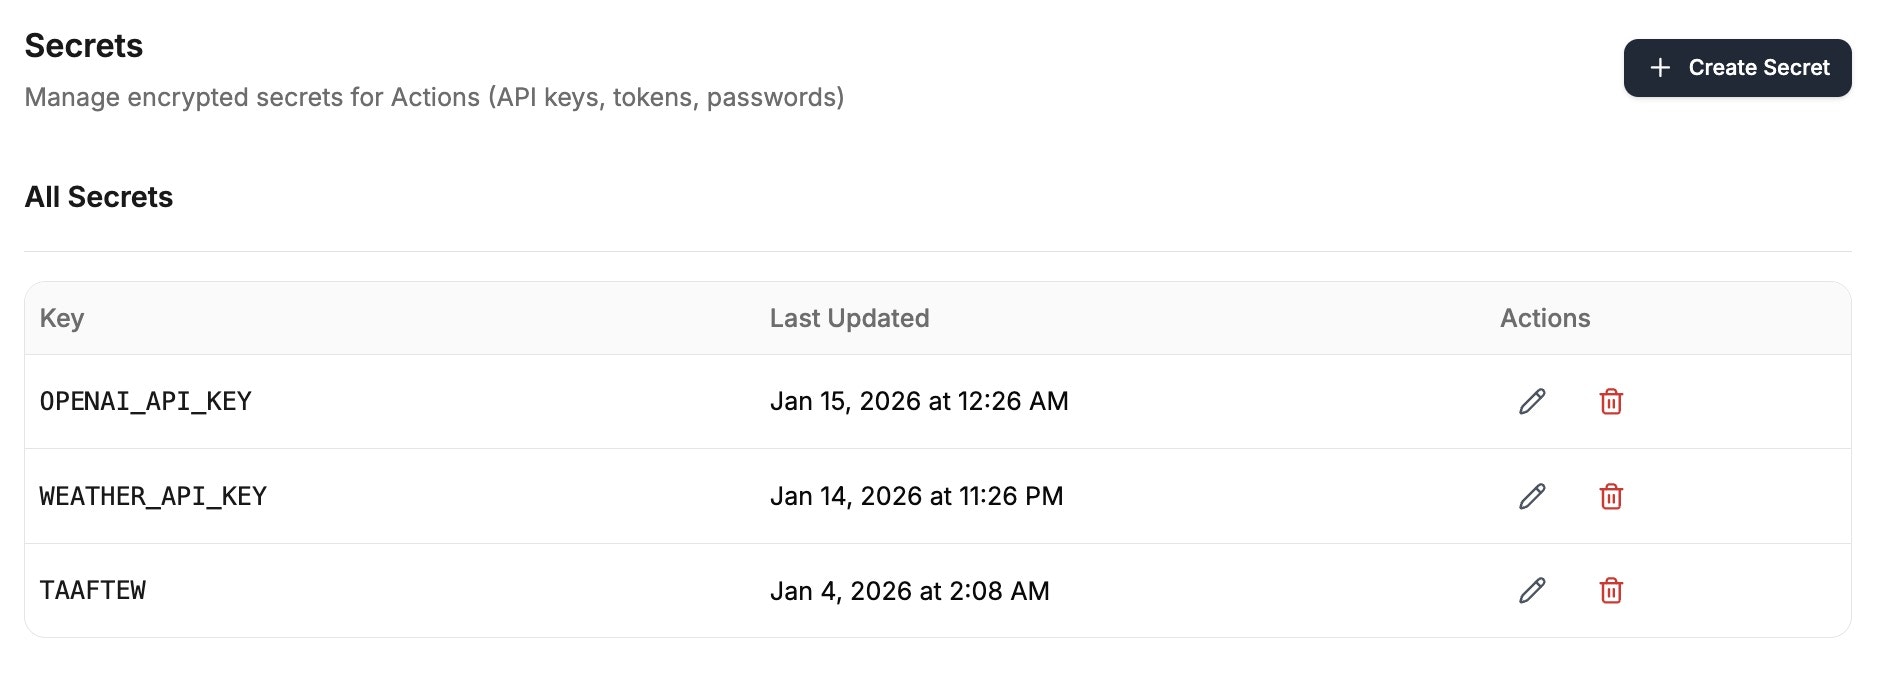Edit the TAAFTEW secret
Screen dimensions: 1882x690
tap(1532, 590)
